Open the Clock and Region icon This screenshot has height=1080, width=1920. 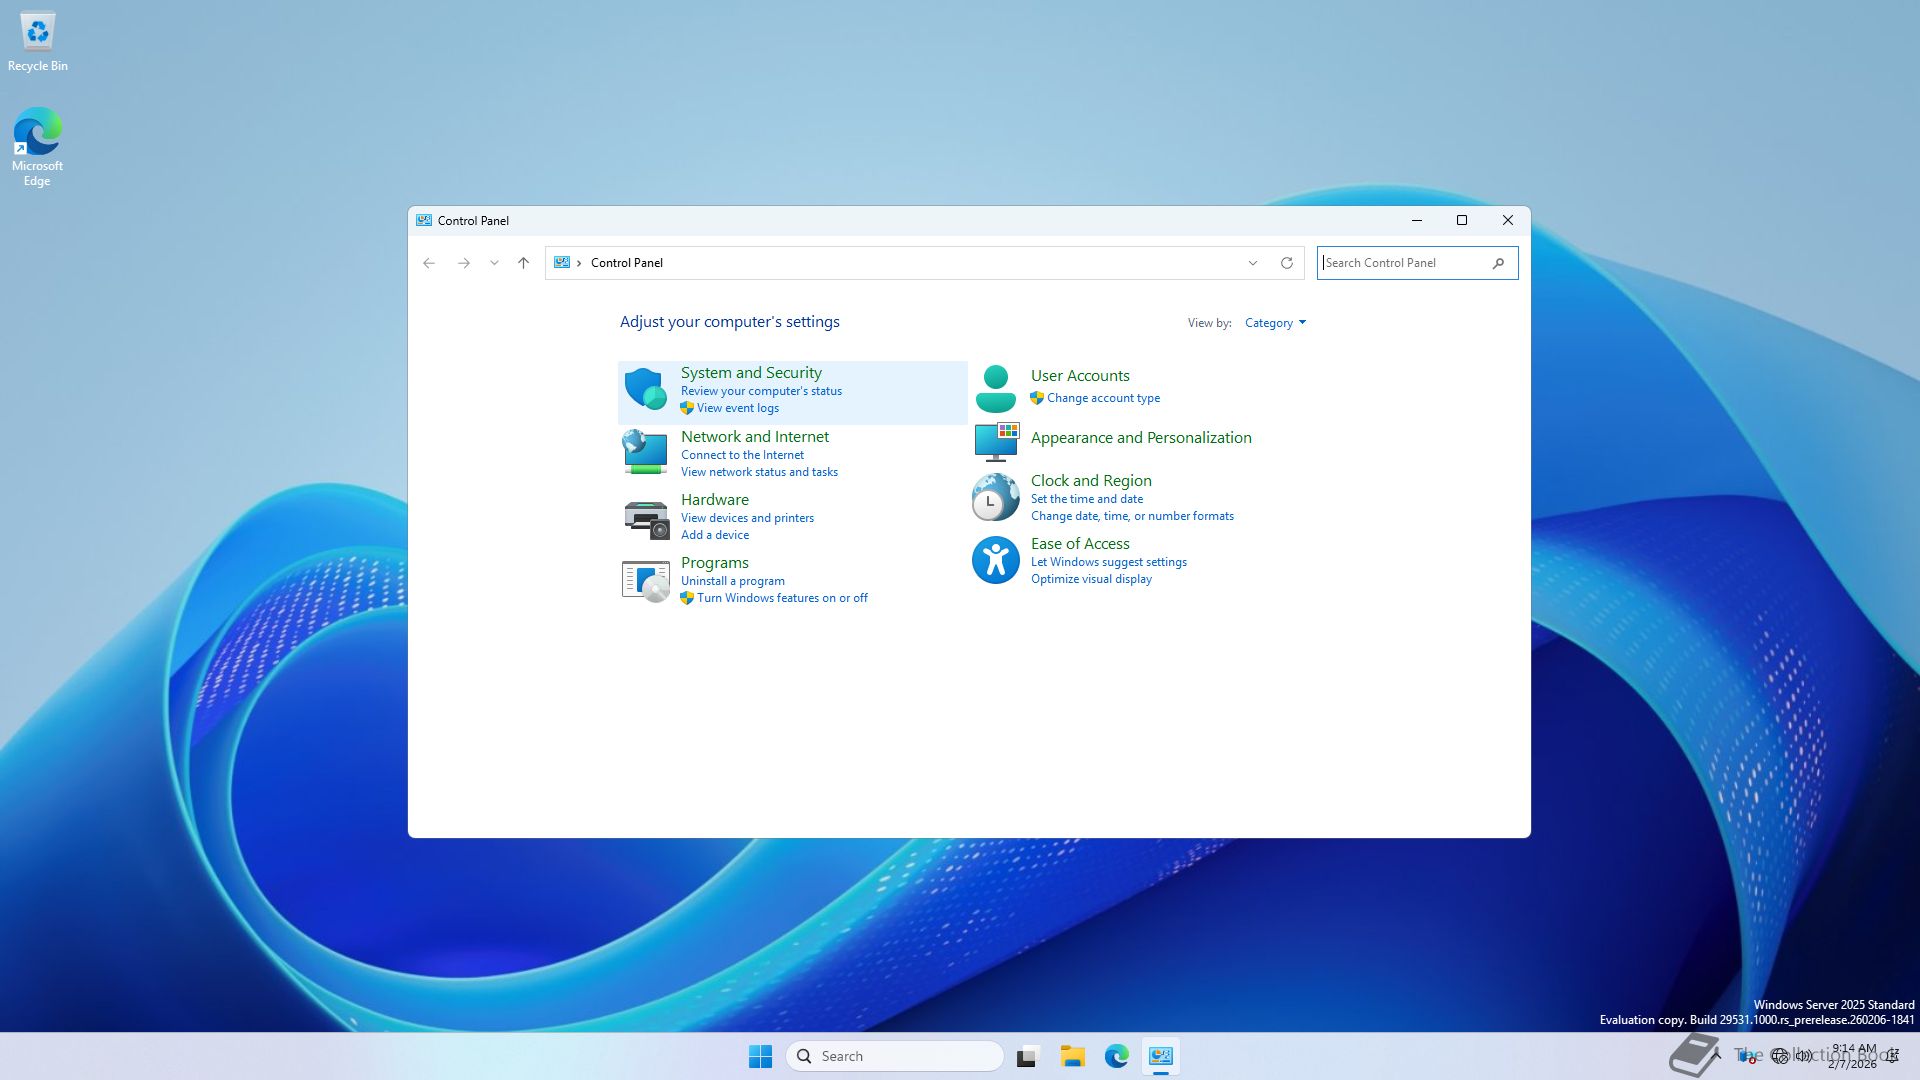(x=995, y=497)
